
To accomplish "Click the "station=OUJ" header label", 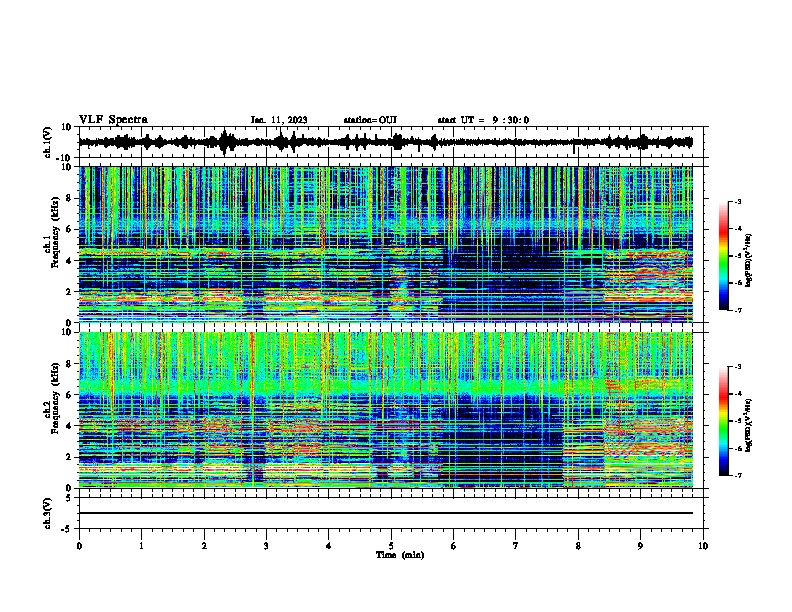I will click(370, 120).
